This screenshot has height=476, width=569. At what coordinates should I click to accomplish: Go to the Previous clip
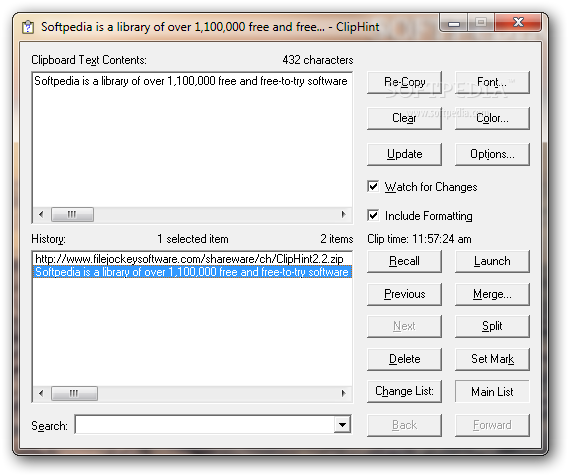404,294
